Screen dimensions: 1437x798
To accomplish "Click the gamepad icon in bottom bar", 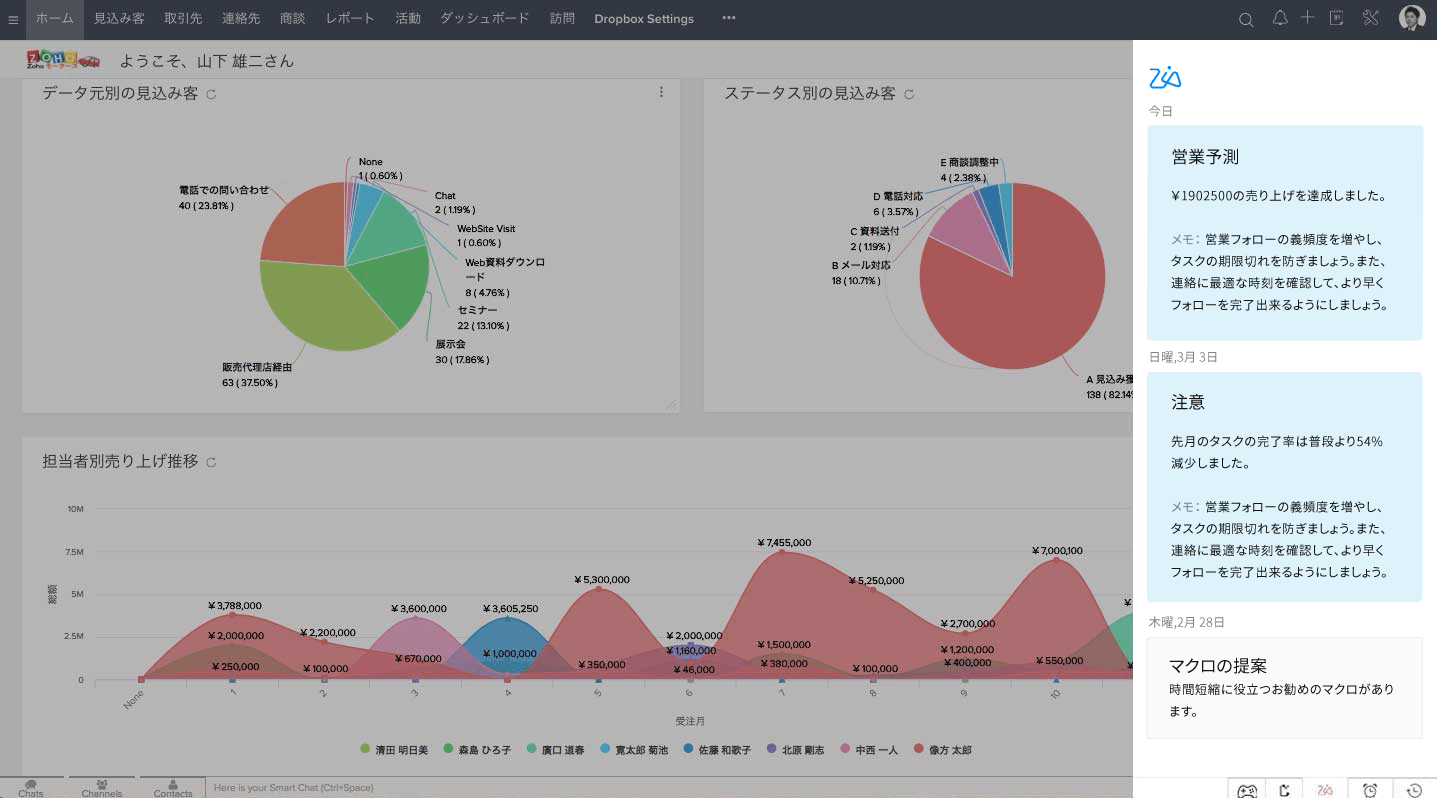I will point(1247,790).
